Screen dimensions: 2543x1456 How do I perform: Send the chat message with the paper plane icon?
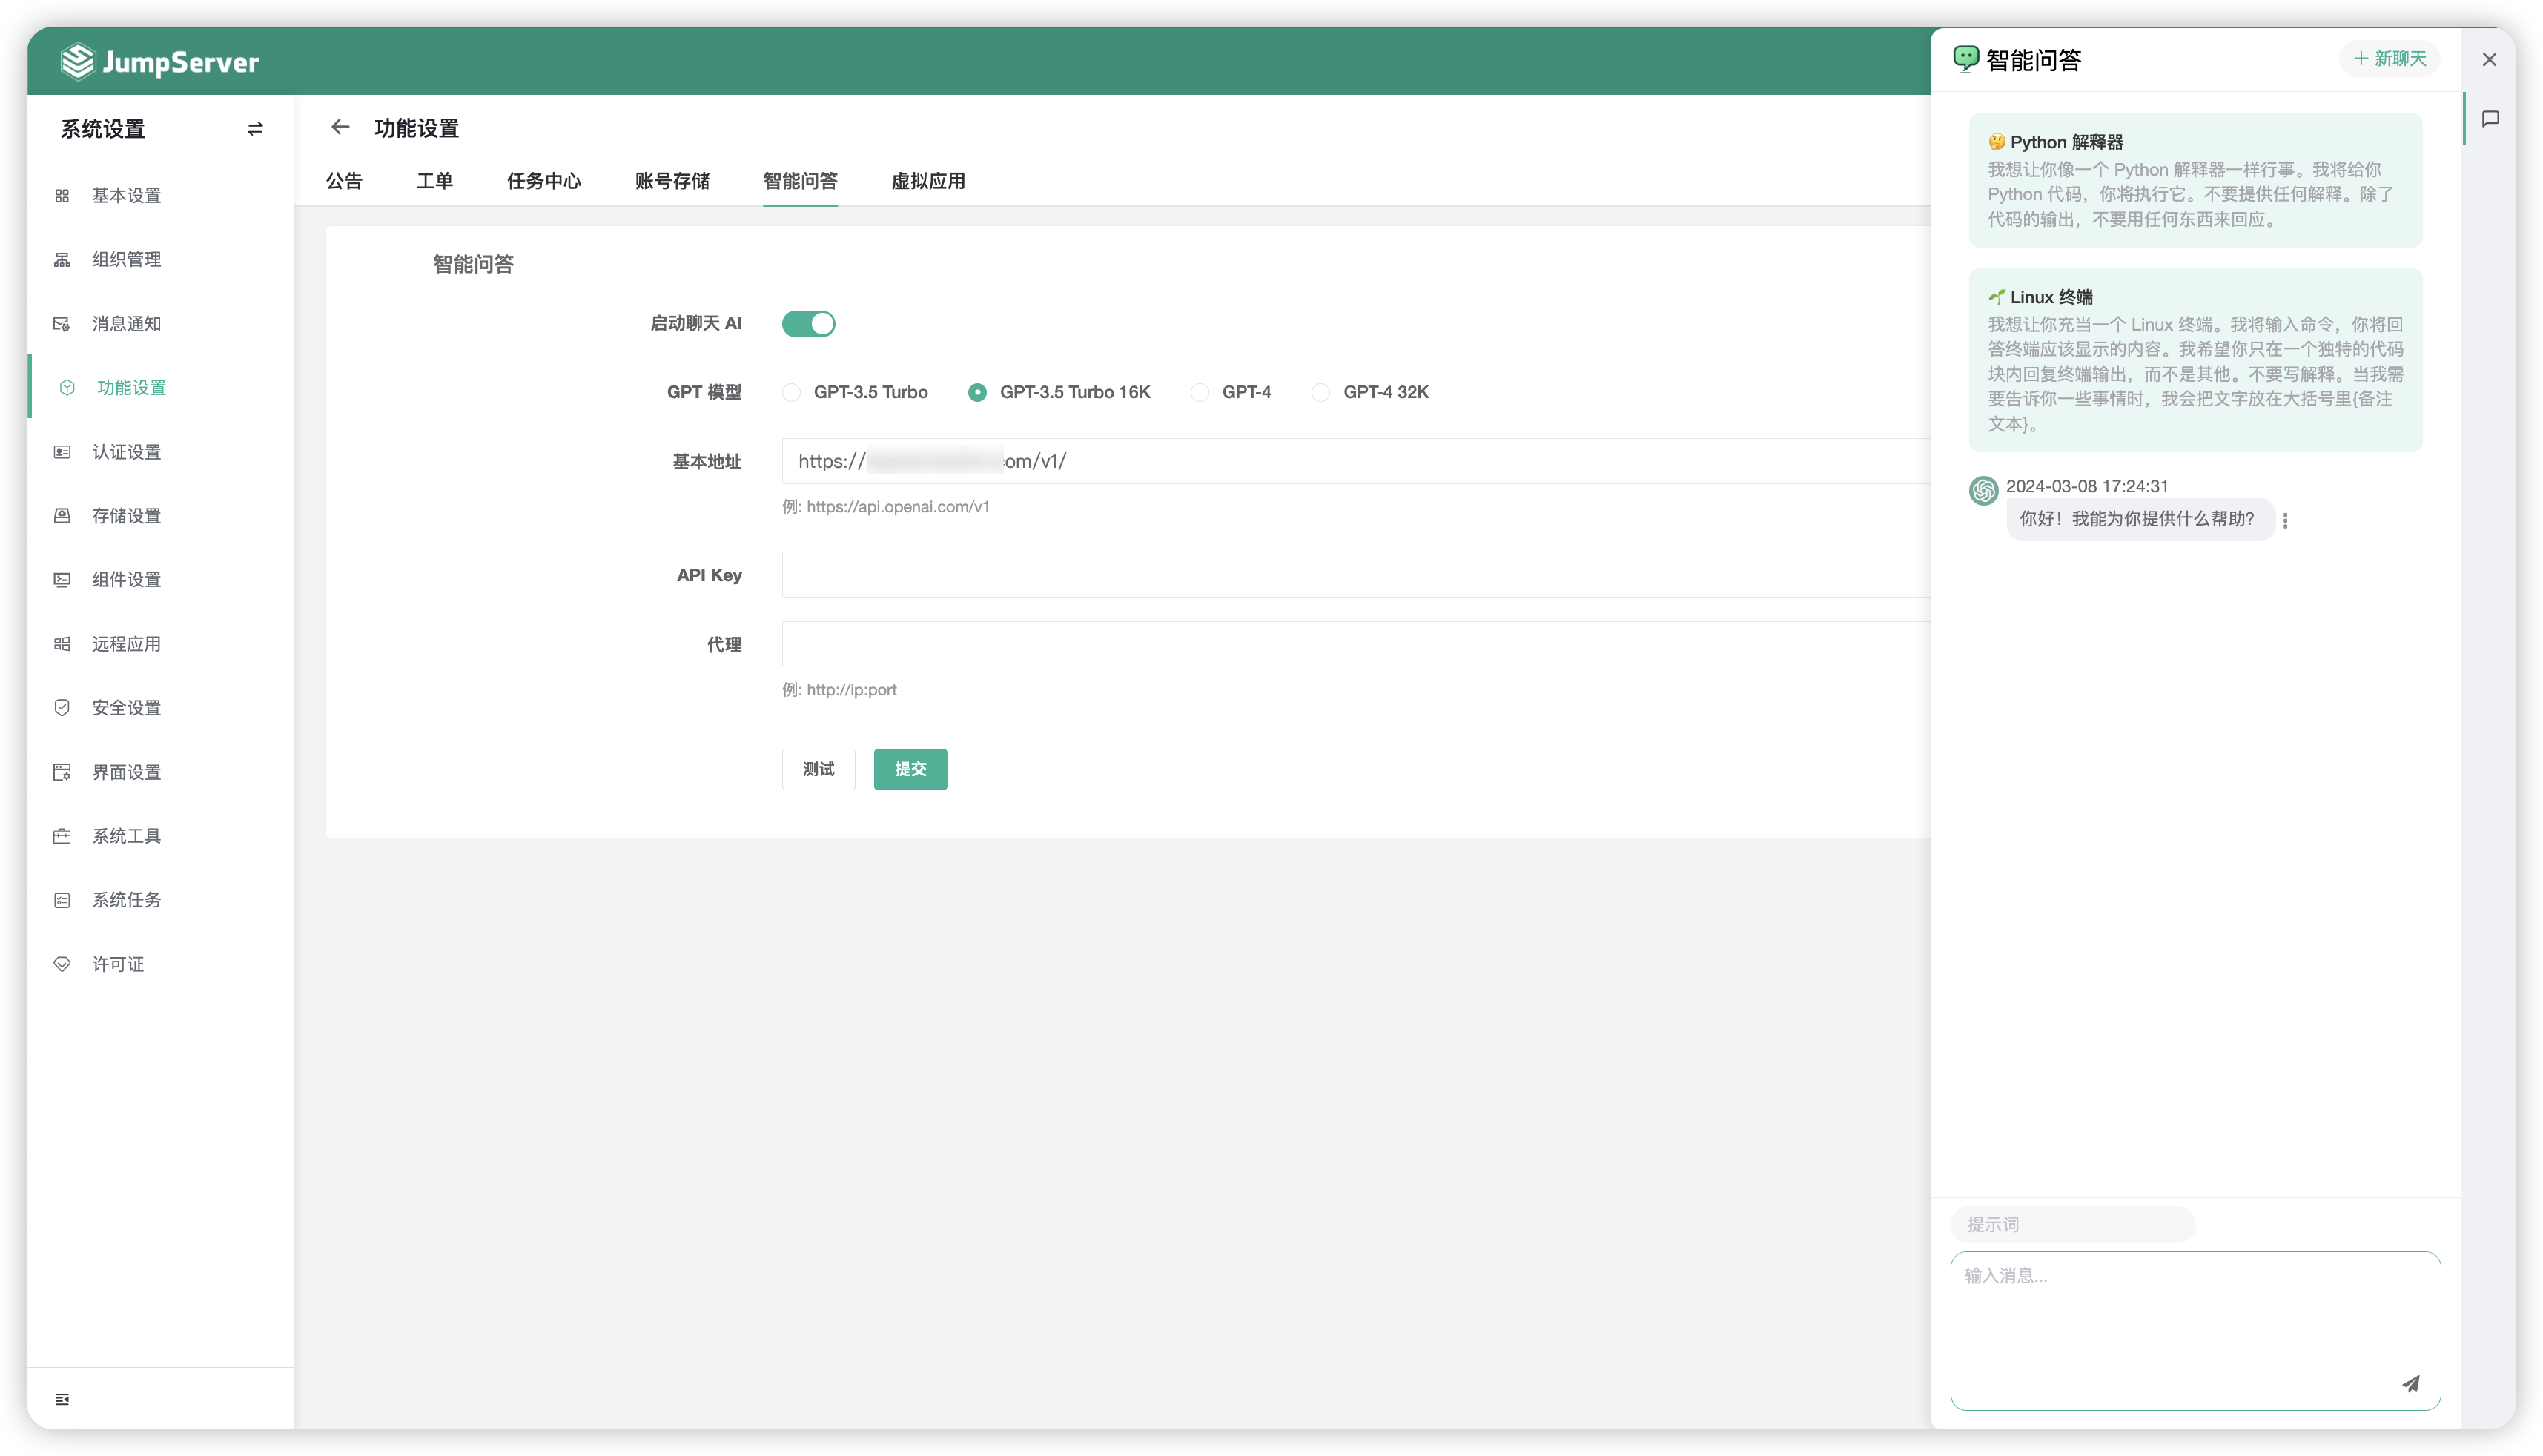(2411, 1383)
